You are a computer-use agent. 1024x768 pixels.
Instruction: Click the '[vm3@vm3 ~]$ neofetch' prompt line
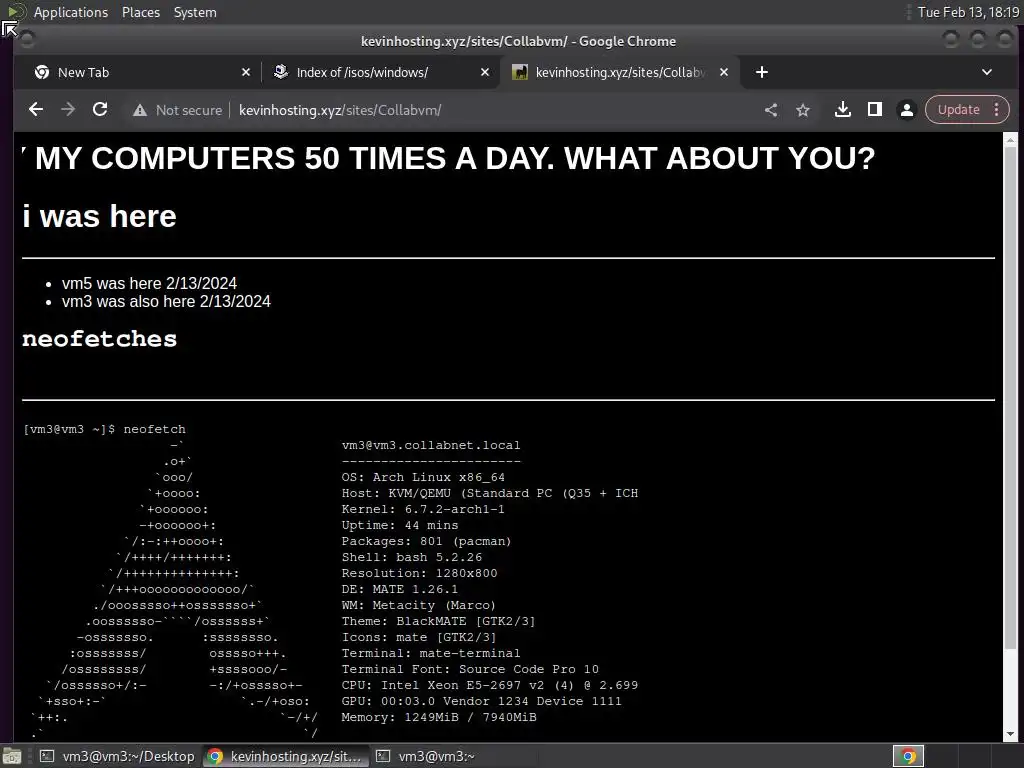(x=104, y=429)
